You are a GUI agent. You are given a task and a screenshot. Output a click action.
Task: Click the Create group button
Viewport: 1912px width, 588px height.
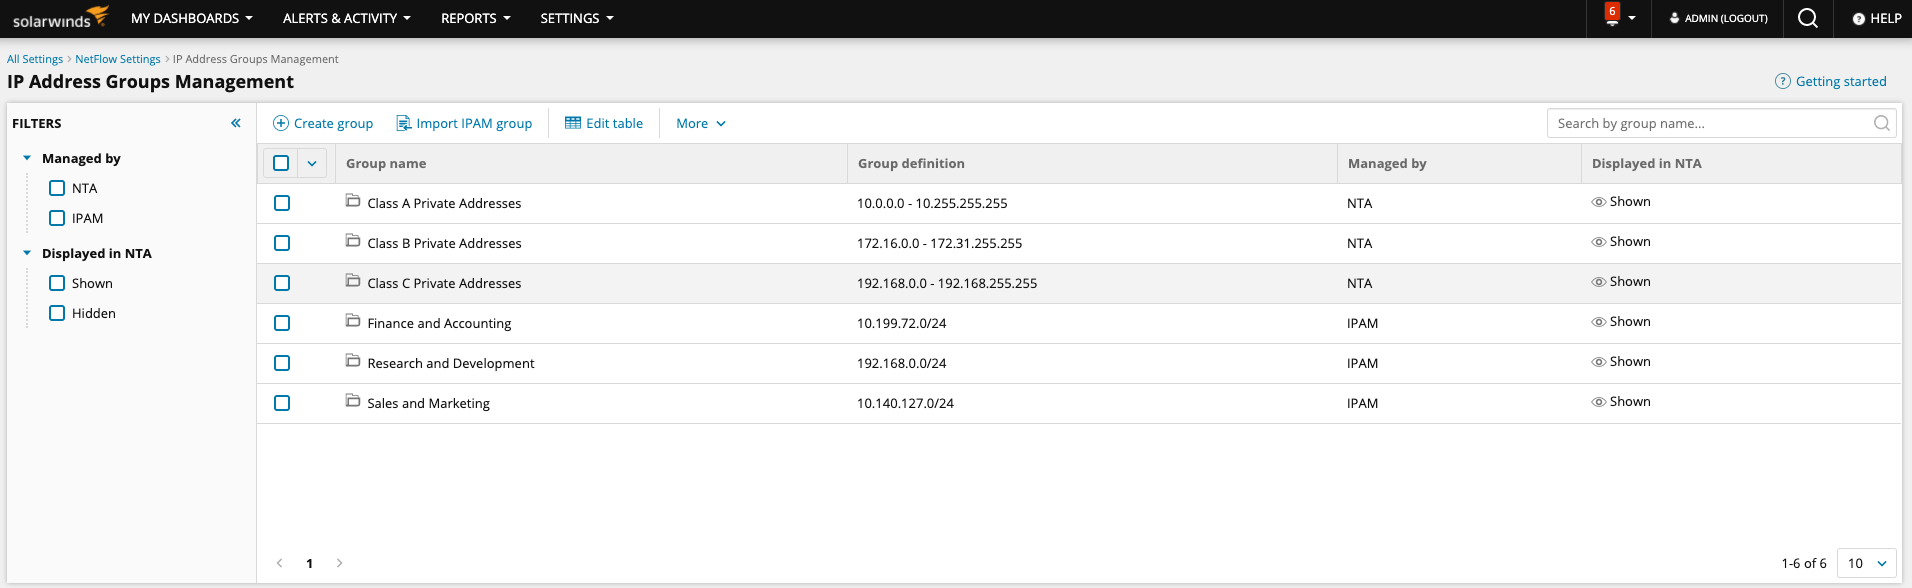click(323, 123)
